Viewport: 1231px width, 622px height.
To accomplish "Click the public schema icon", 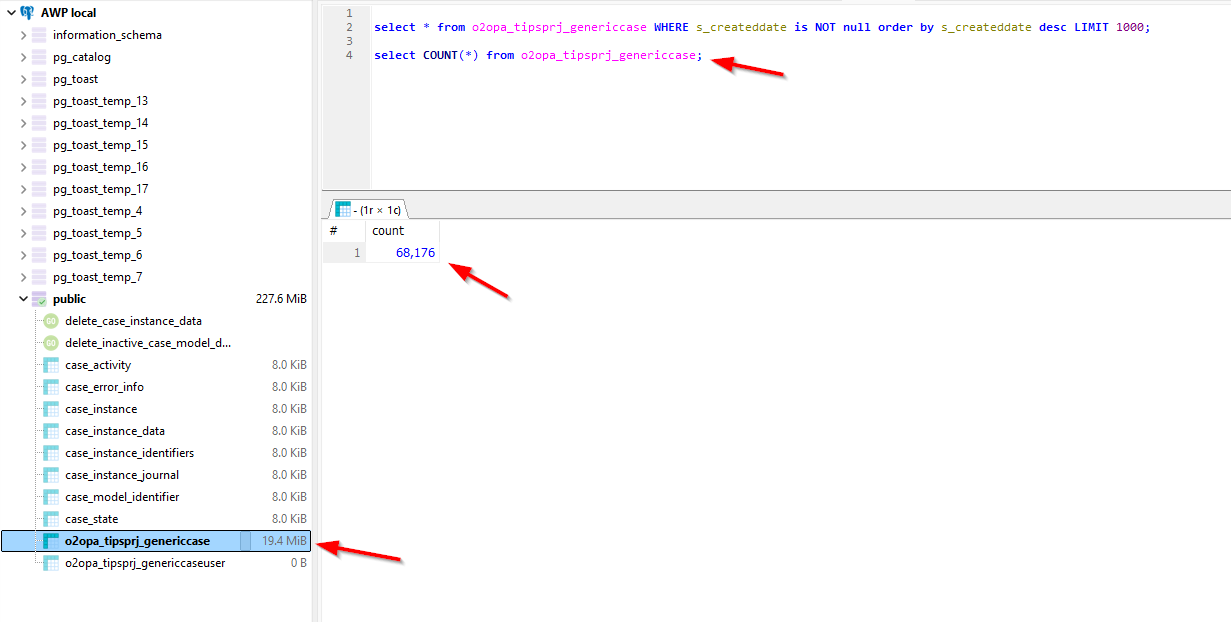I will click(39, 299).
